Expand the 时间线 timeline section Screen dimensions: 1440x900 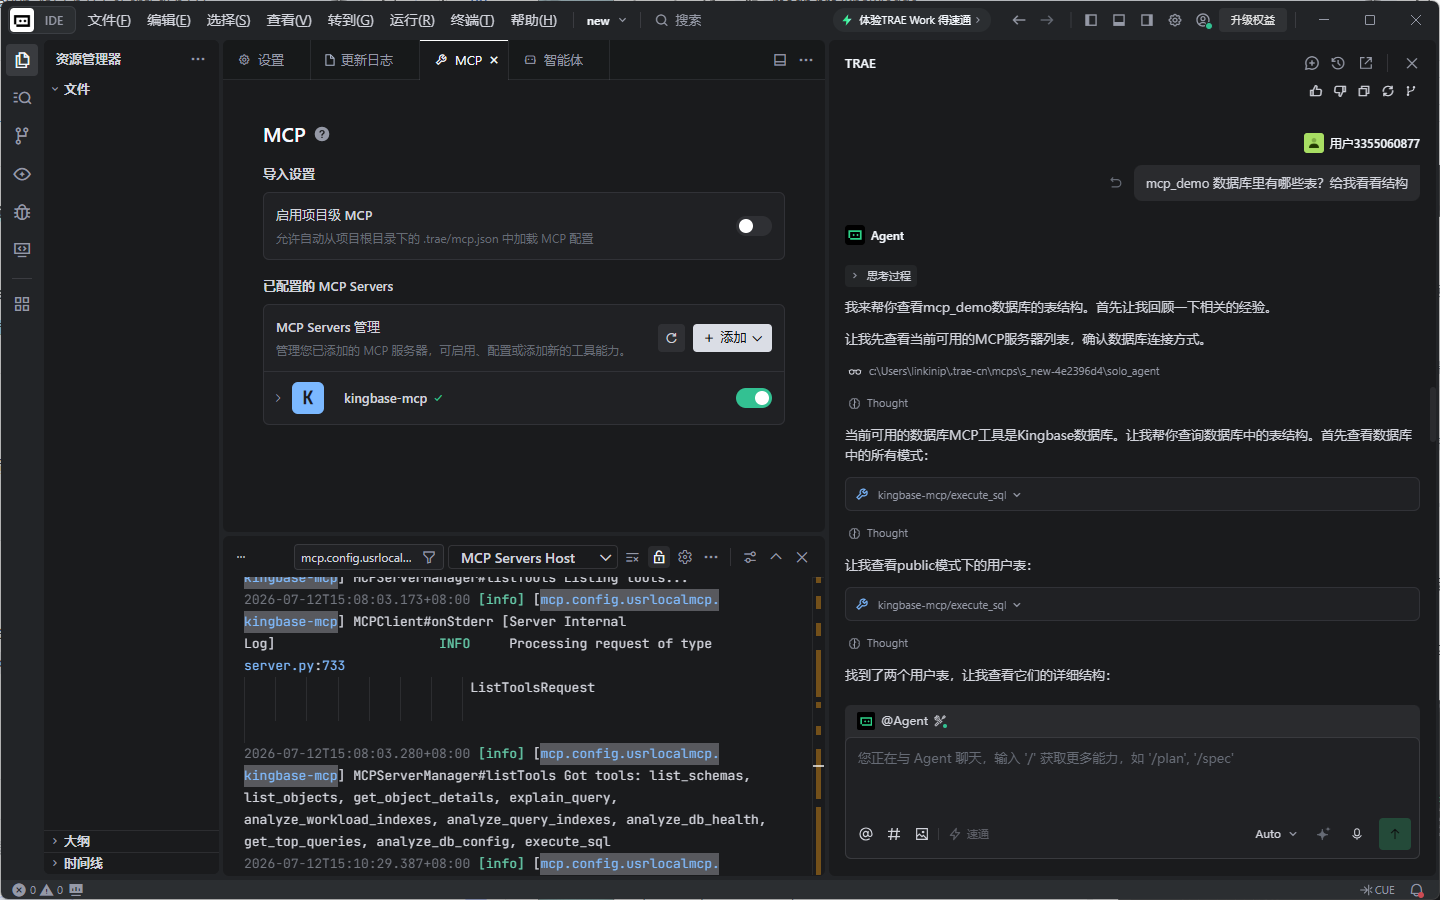click(132, 863)
